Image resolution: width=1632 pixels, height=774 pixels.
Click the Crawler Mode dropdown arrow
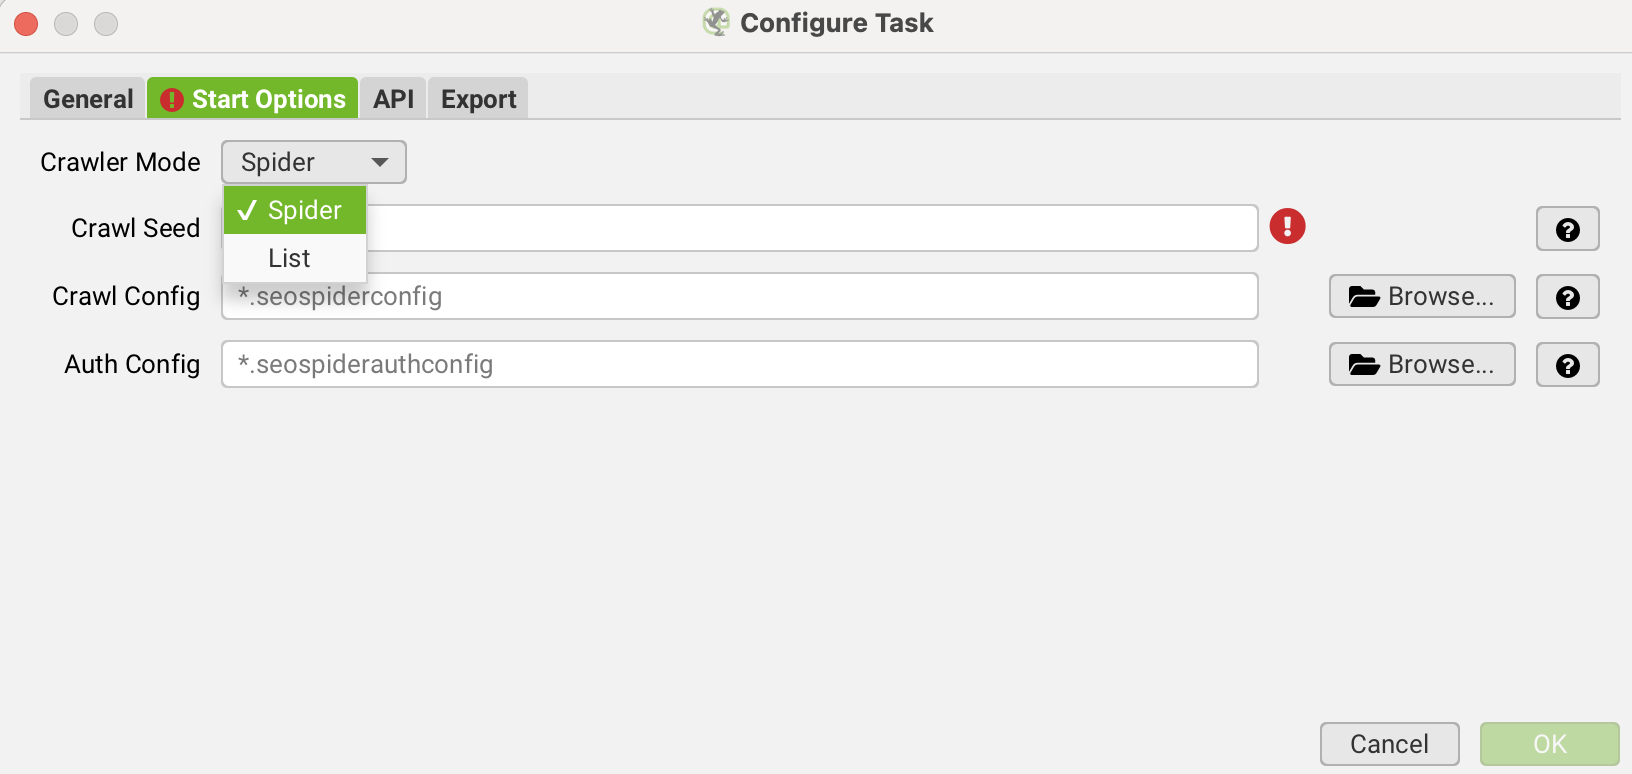(380, 162)
